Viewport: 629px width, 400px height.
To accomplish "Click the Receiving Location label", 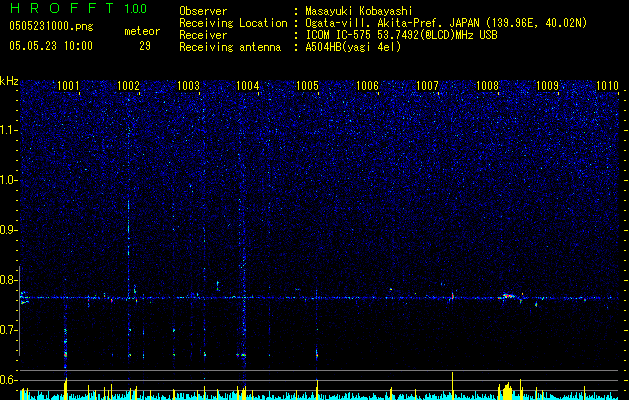I will (x=233, y=23).
